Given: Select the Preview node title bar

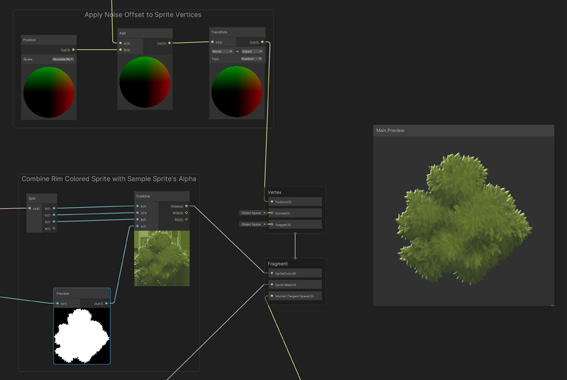Looking at the screenshot, I should pos(82,293).
